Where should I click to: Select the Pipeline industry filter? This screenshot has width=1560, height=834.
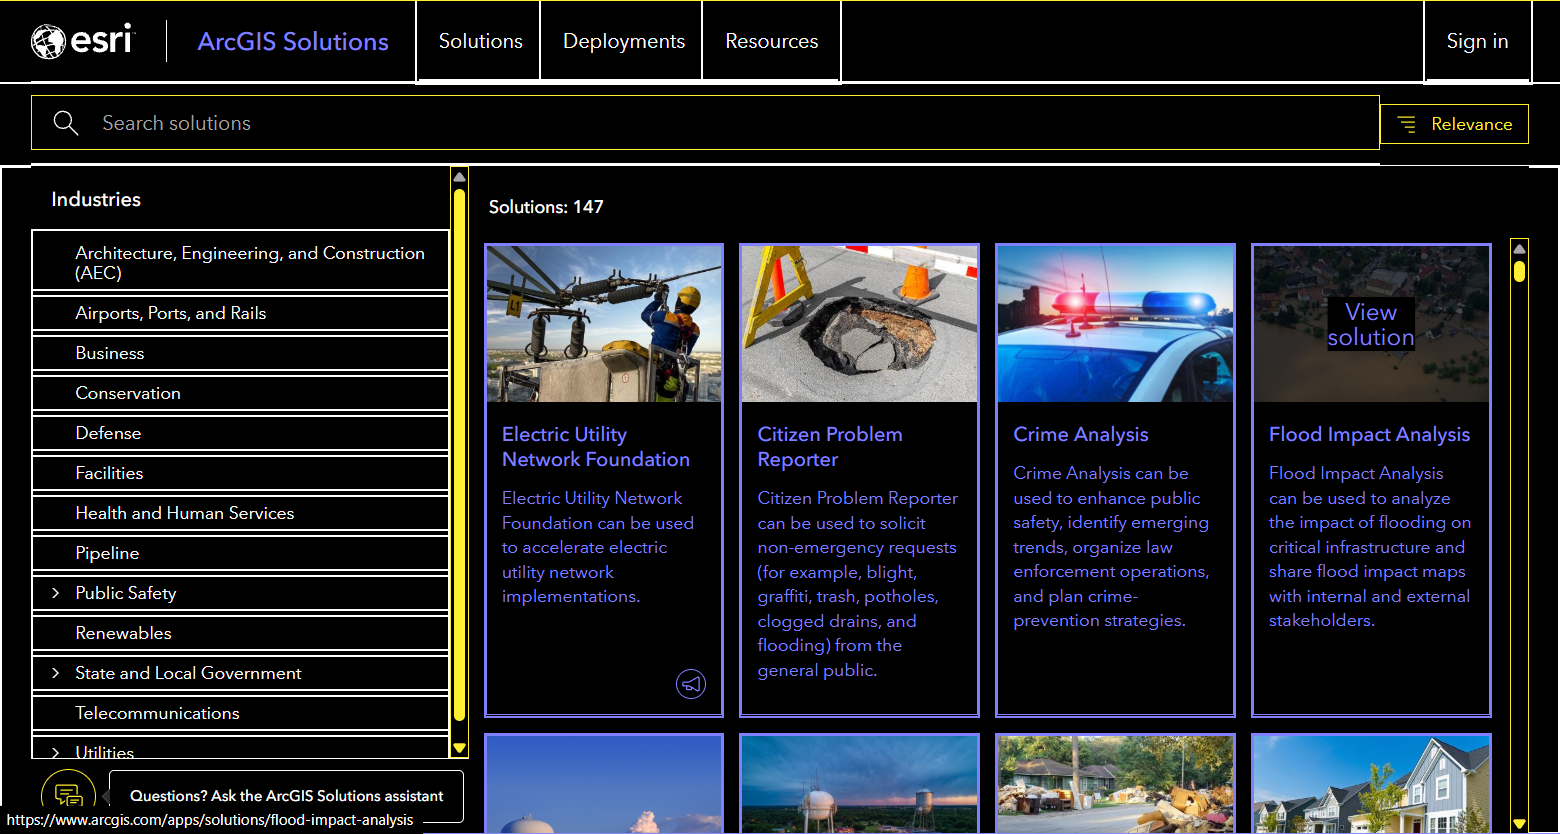240,553
